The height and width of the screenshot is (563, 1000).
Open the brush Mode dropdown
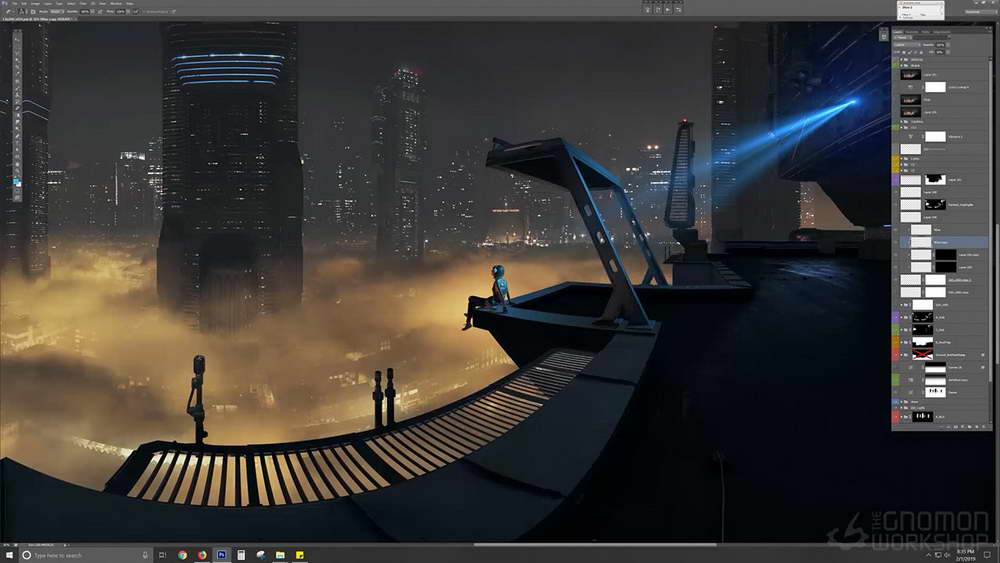(57, 11)
